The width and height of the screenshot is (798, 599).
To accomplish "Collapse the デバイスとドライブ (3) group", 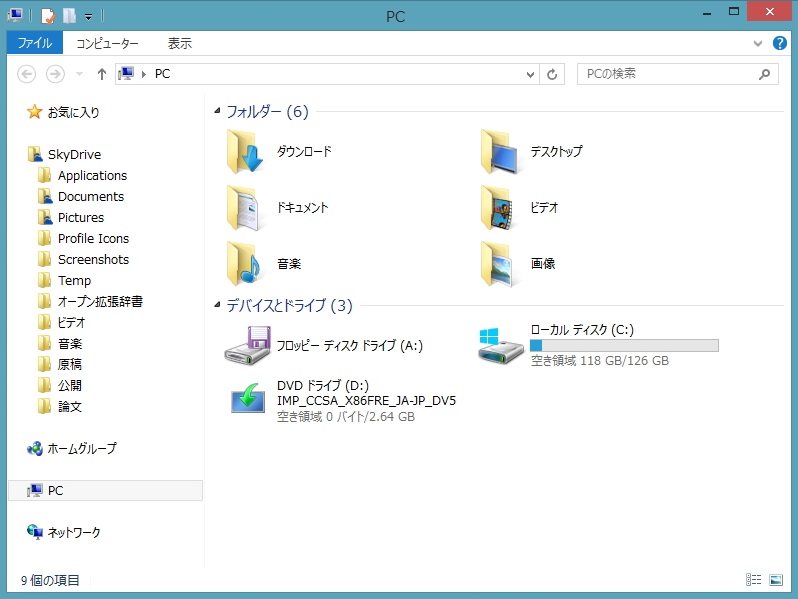I will point(217,305).
